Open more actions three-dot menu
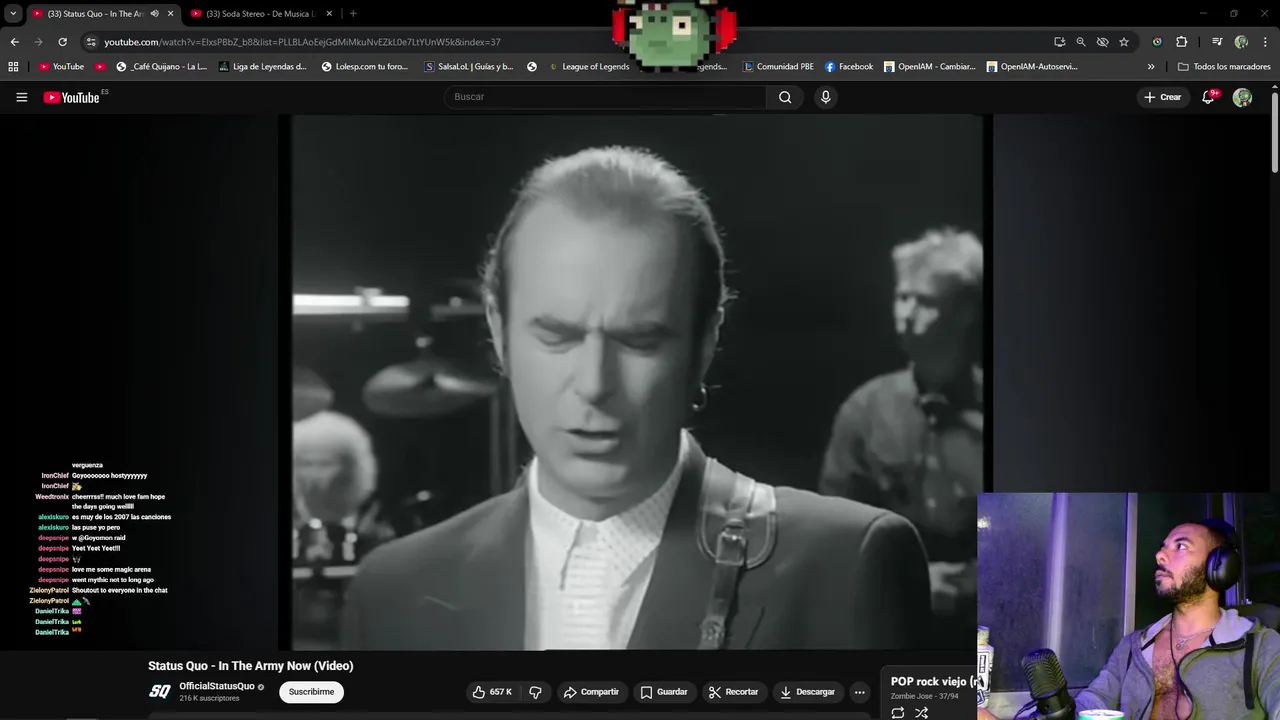Viewport: 1280px width, 720px height. pos(859,692)
